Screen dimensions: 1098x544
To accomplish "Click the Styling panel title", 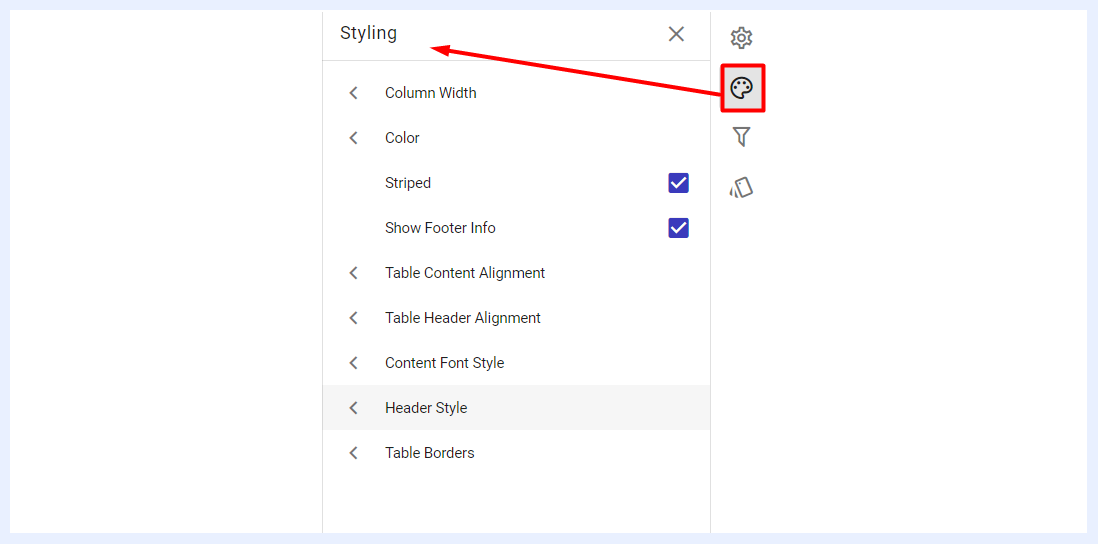I will (368, 33).
